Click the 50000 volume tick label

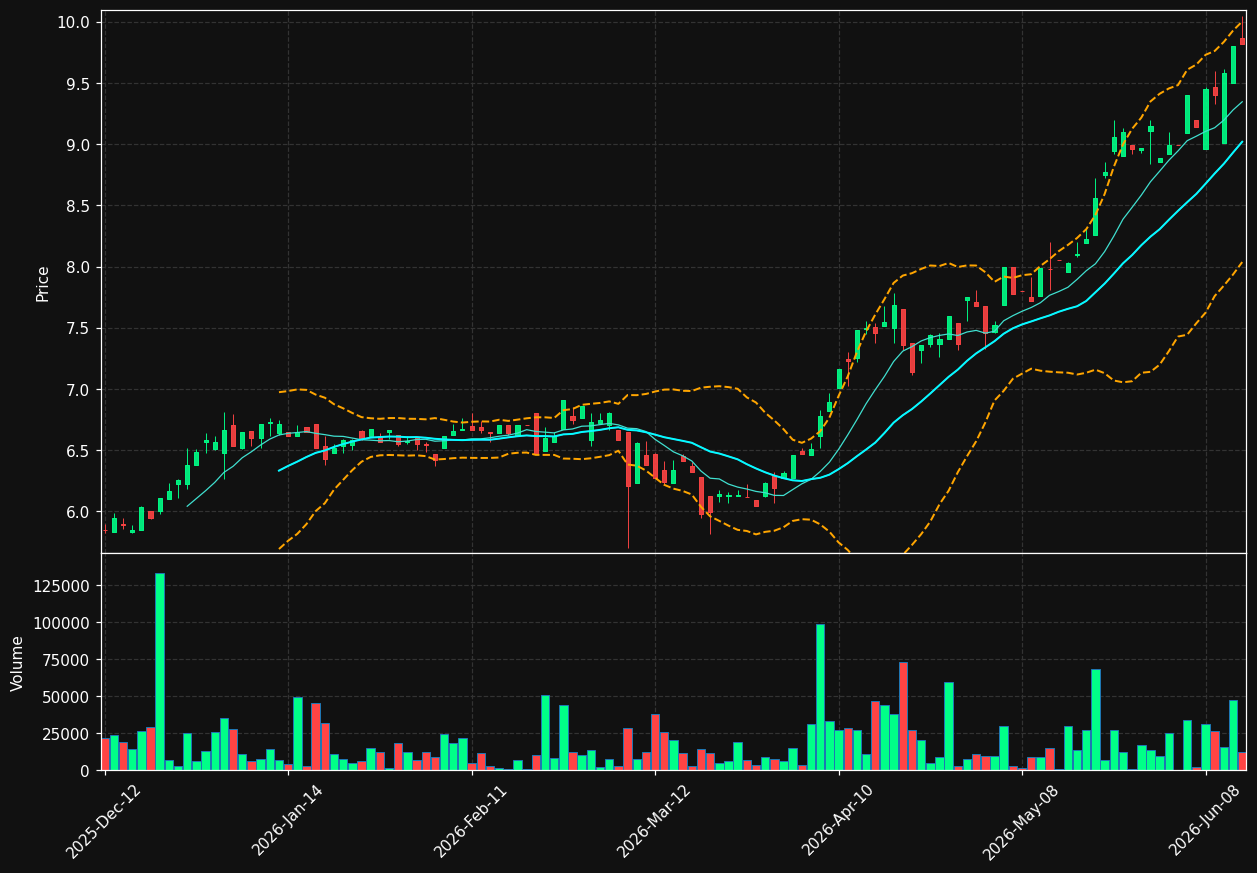click(x=66, y=697)
